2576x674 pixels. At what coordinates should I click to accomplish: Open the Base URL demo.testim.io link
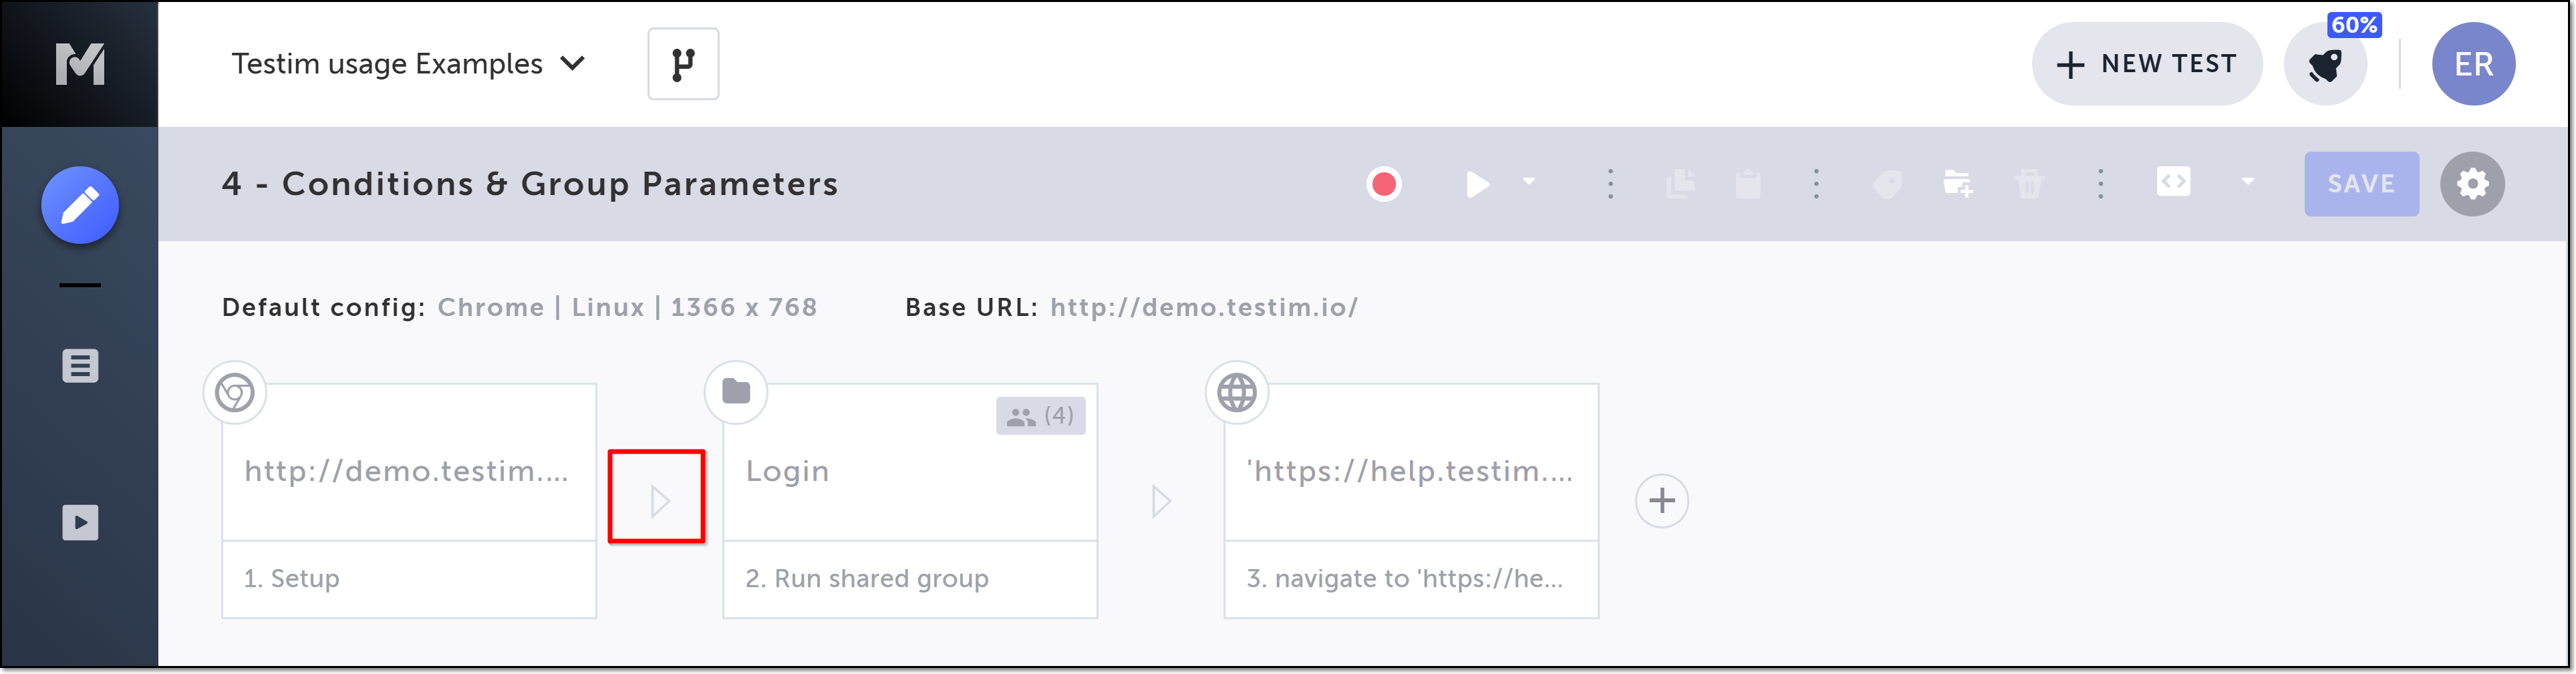1203,307
